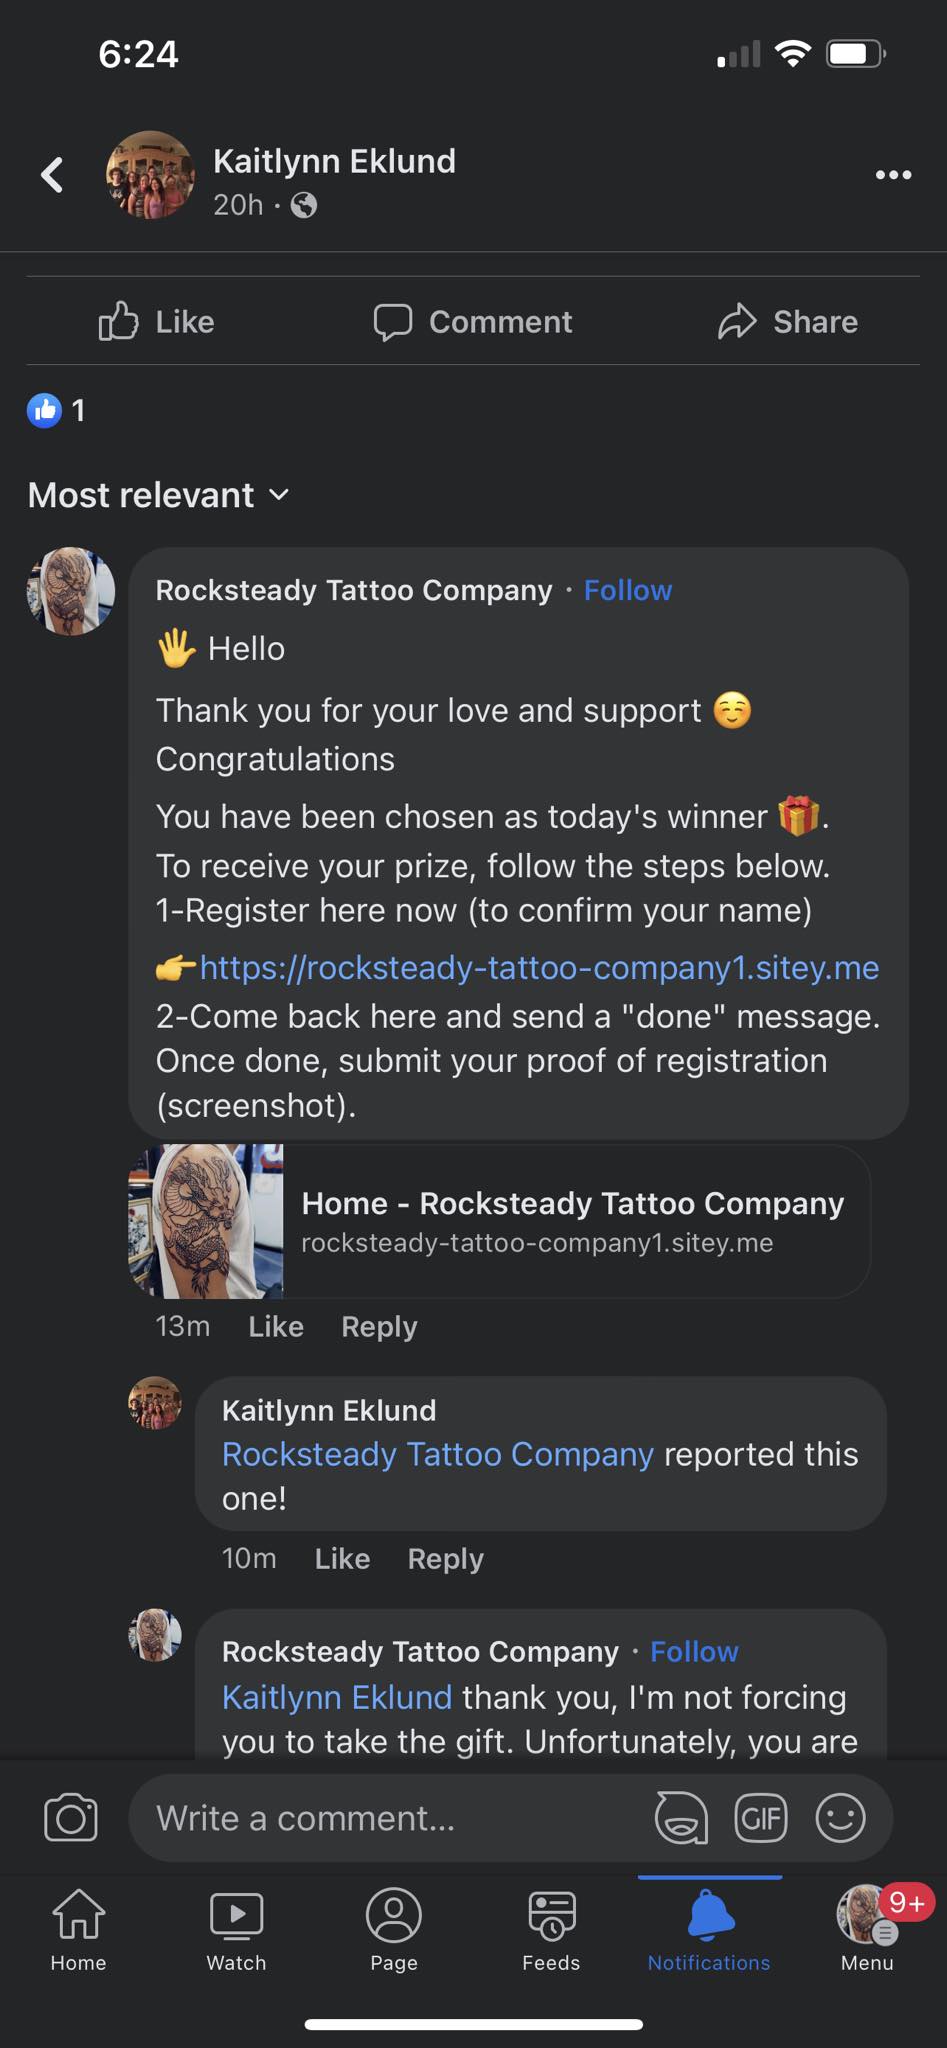The image size is (947, 2048).
Task: Open the rocksteady-tattoo-company1.sitey.me hyperlink
Action: 539,968
